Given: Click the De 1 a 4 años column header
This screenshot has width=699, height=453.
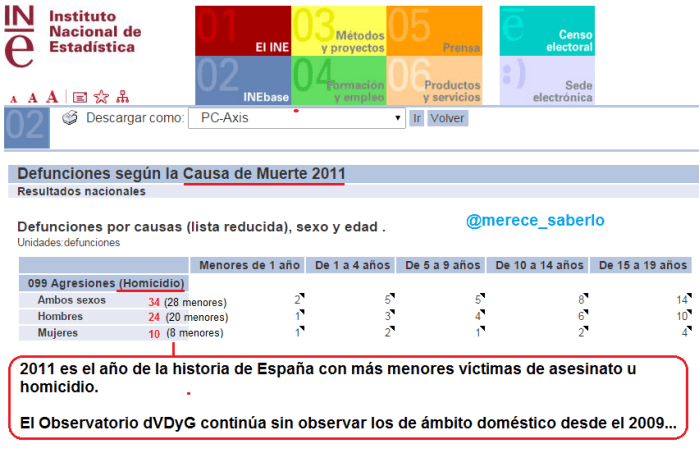Looking at the screenshot, I should pos(350,265).
